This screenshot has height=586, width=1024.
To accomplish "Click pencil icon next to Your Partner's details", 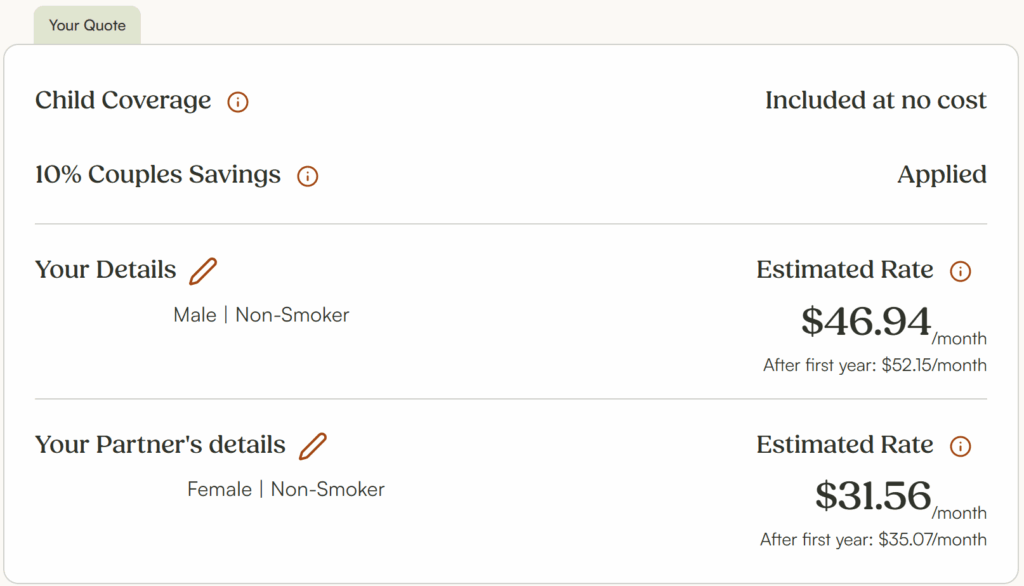I will point(313,446).
